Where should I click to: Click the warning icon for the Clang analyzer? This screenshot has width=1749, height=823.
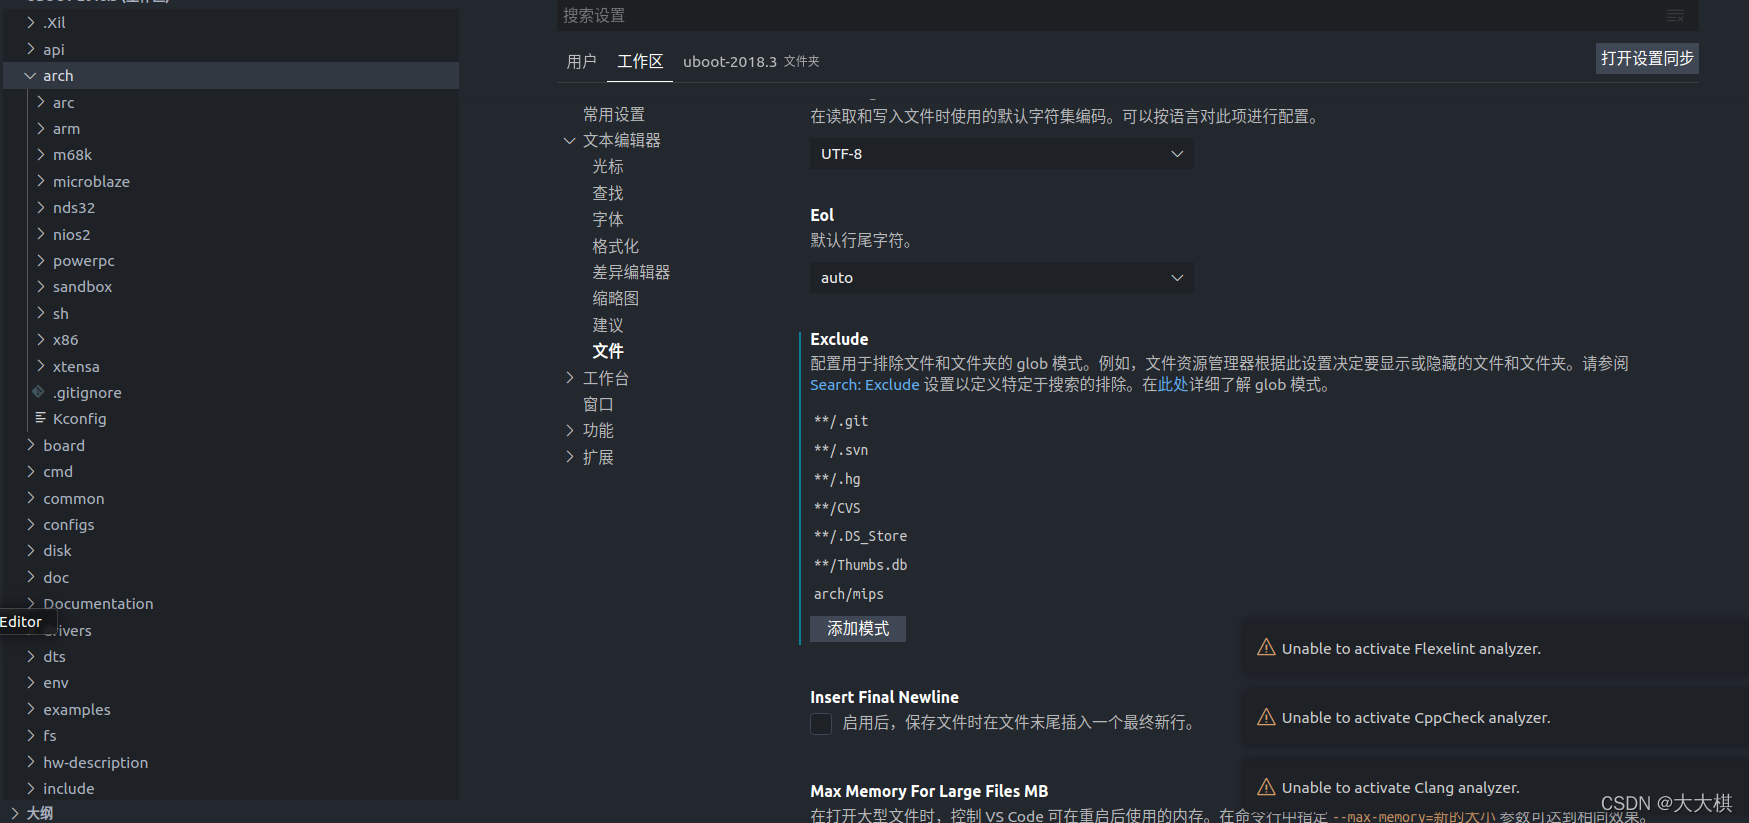pyautogui.click(x=1266, y=787)
